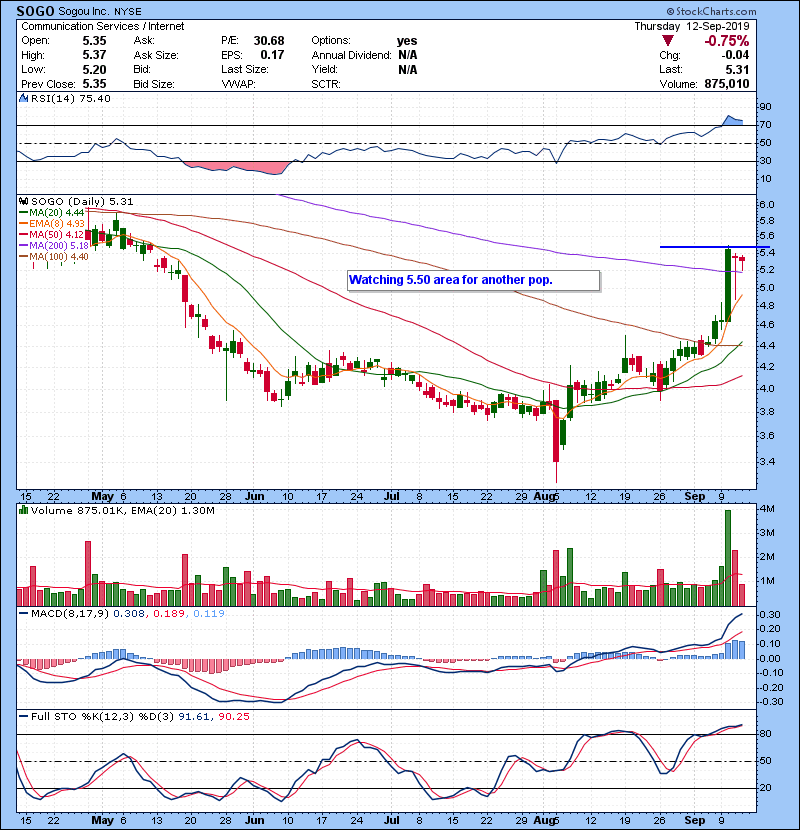Click the Open: label

[x=35, y=40]
